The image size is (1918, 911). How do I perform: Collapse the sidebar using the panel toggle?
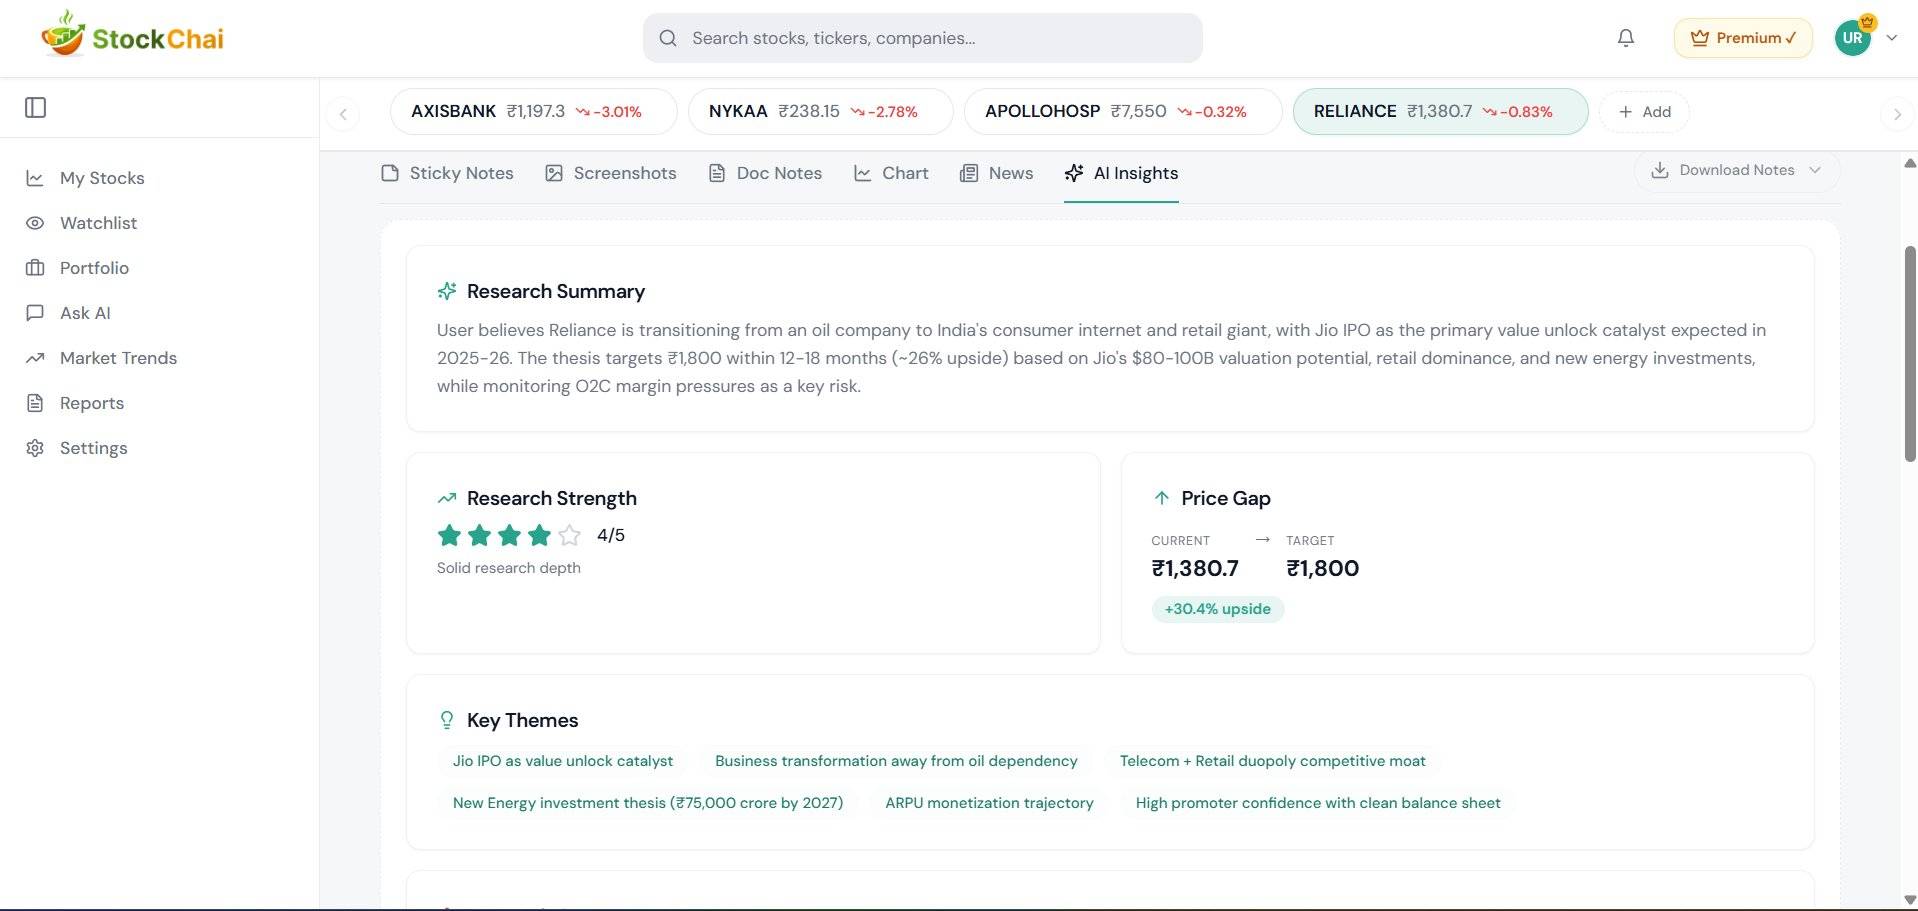36,107
